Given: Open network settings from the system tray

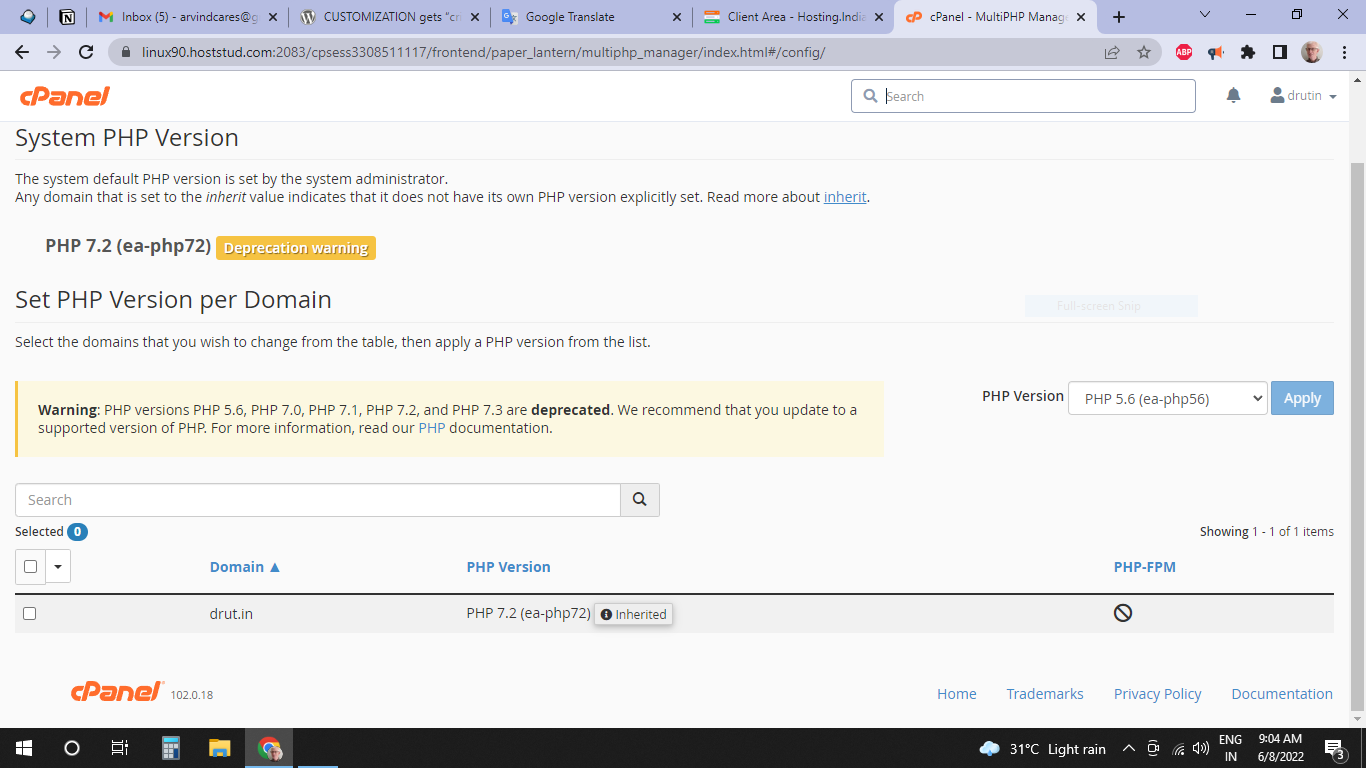Looking at the screenshot, I should [1178, 749].
